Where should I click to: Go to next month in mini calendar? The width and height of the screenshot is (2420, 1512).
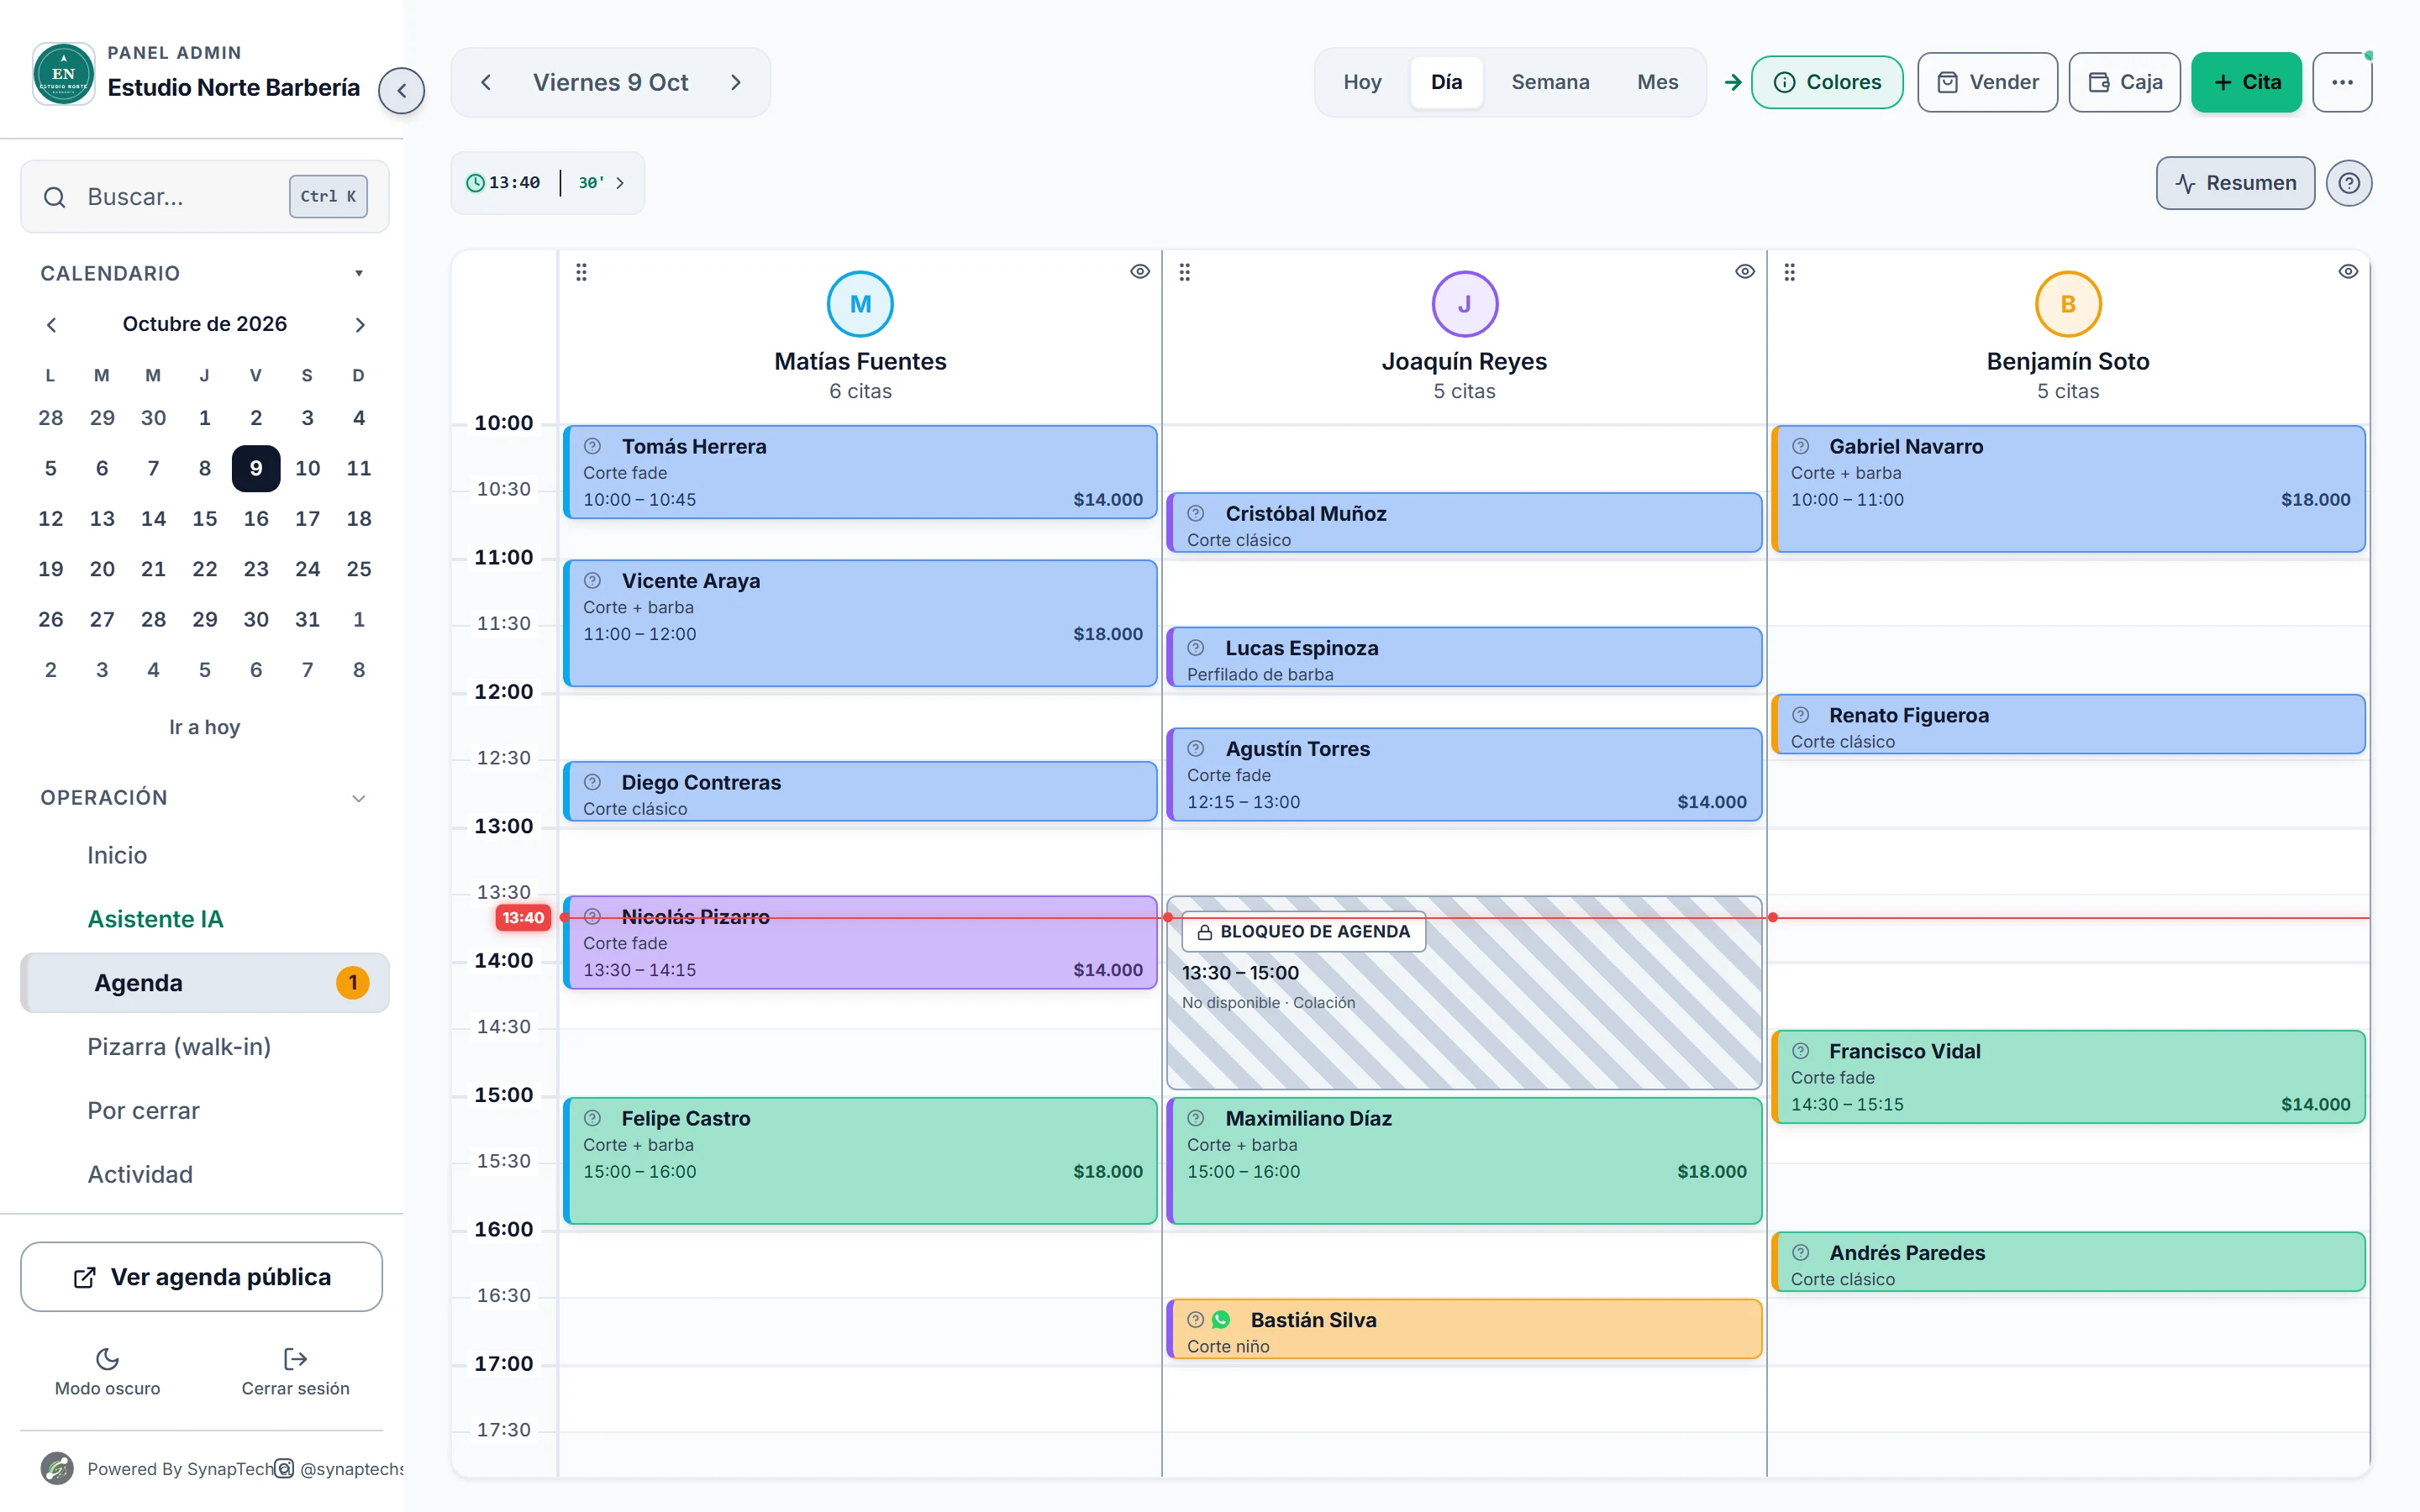[360, 324]
